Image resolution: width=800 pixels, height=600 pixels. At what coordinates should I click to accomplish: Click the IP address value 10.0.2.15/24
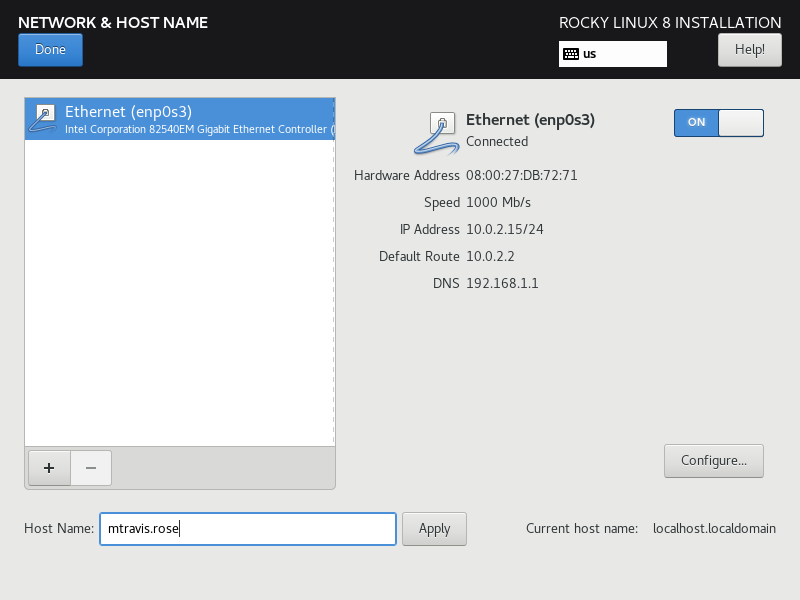(504, 230)
